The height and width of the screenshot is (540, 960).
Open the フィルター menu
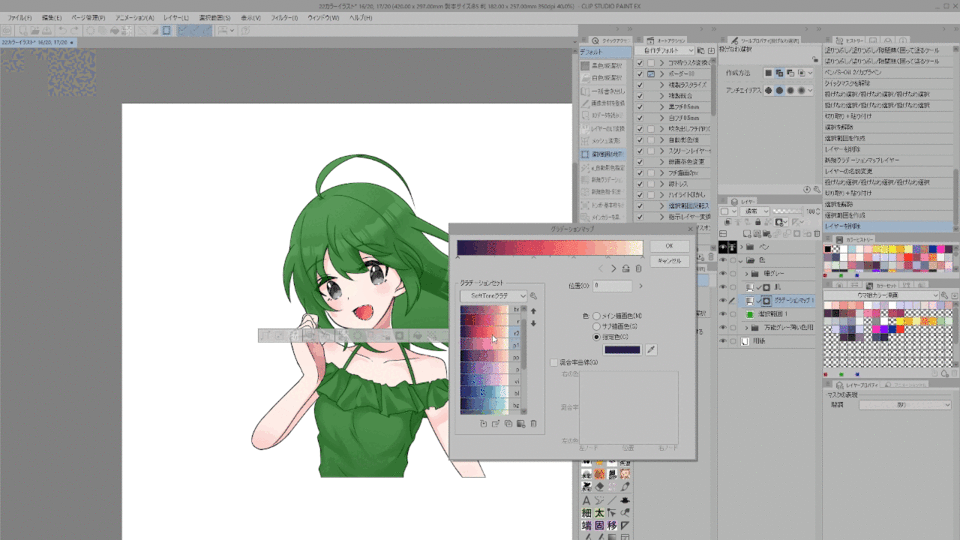(x=283, y=18)
